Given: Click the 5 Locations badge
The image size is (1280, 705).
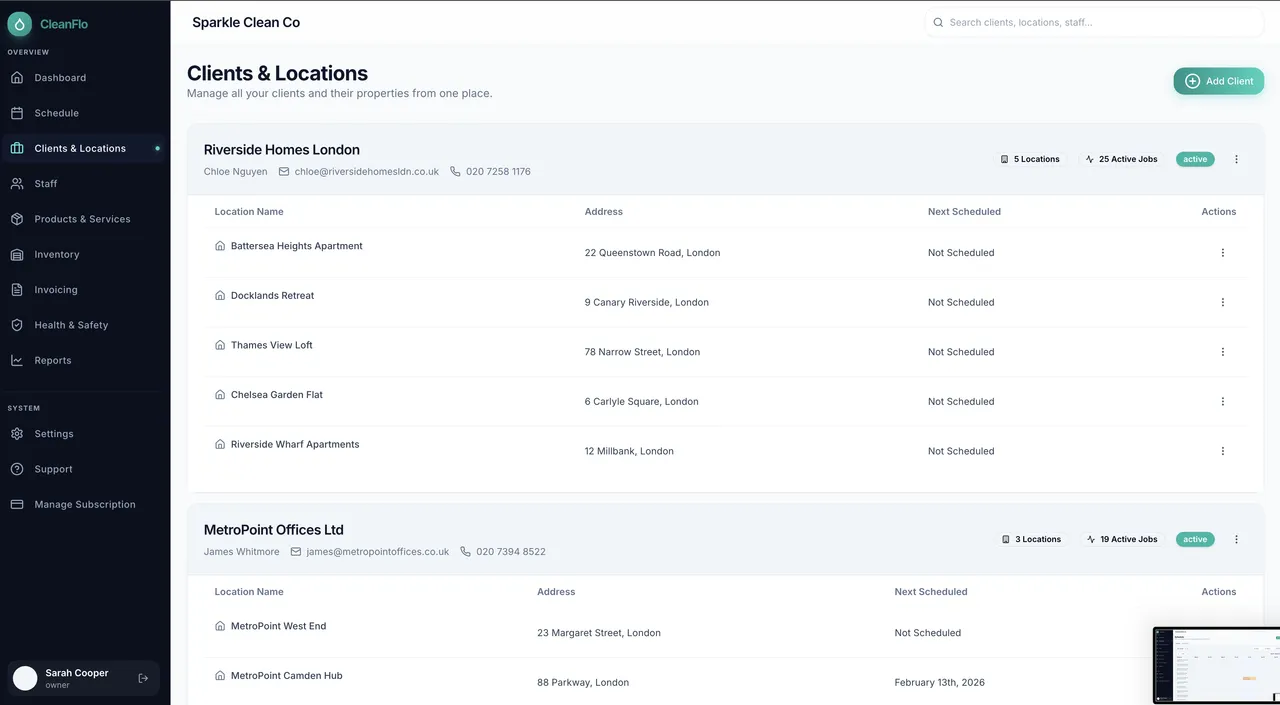Looking at the screenshot, I should click(1030, 159).
